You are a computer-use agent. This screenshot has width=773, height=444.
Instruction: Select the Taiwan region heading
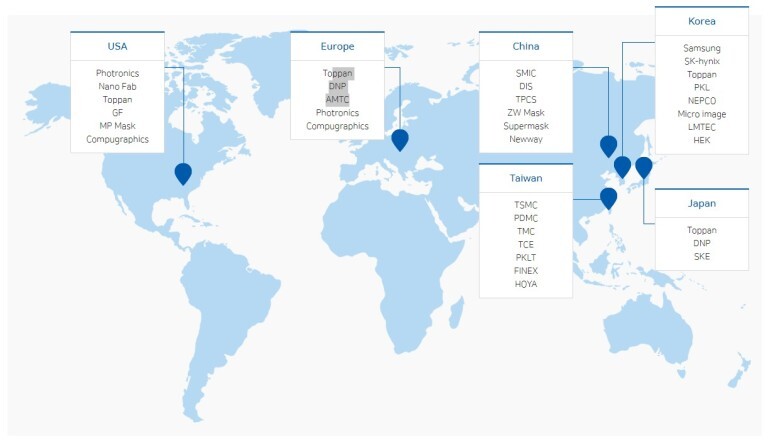pos(526,178)
